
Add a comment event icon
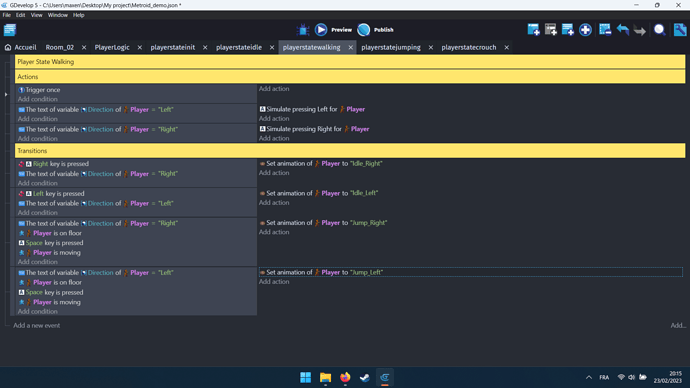(x=568, y=30)
